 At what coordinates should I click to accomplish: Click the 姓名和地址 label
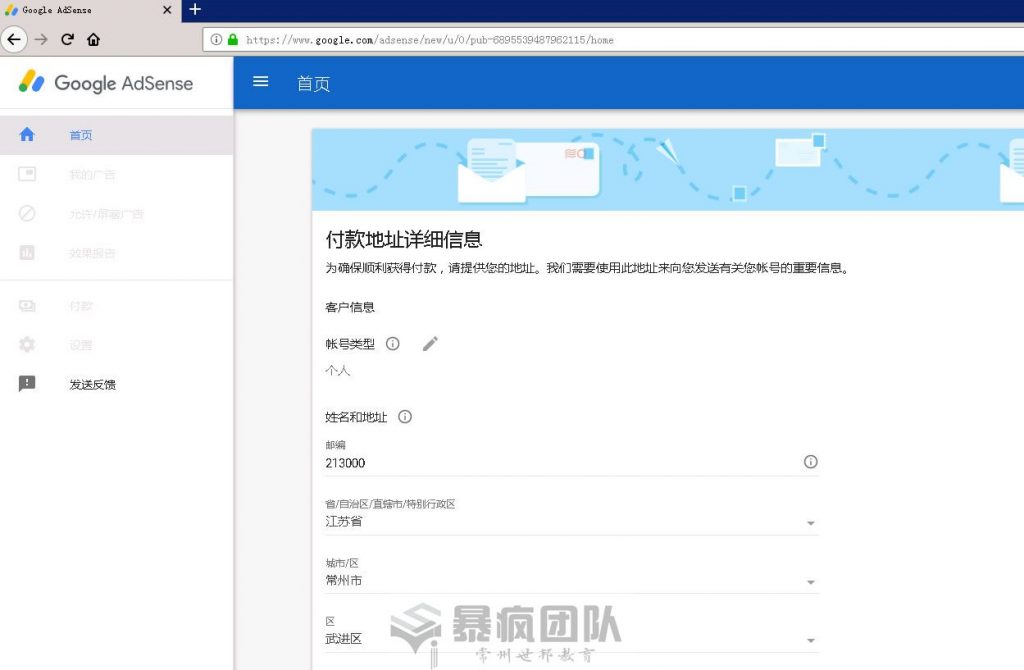click(x=356, y=417)
